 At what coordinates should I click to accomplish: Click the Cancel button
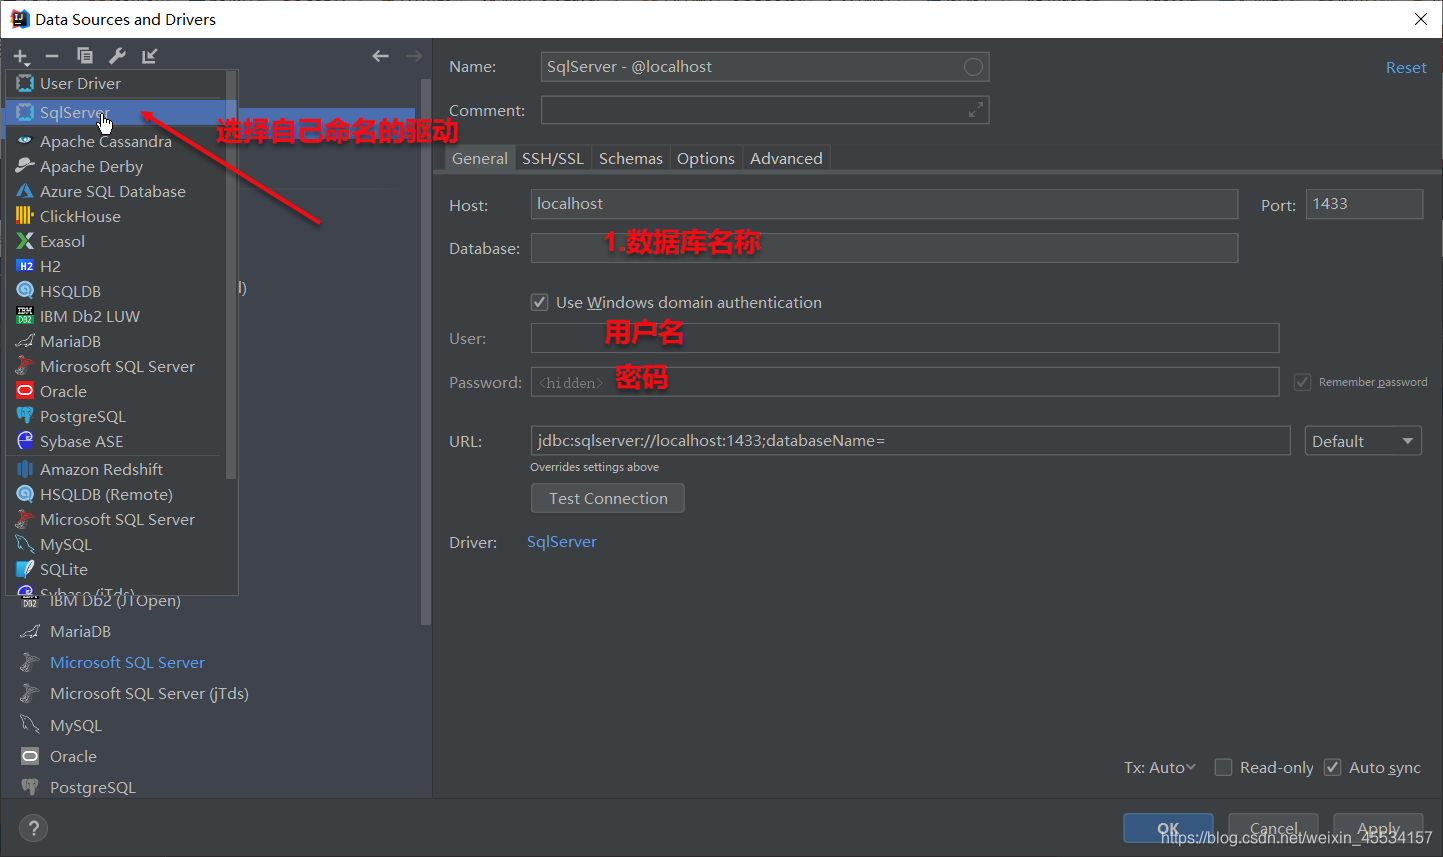(x=1273, y=828)
